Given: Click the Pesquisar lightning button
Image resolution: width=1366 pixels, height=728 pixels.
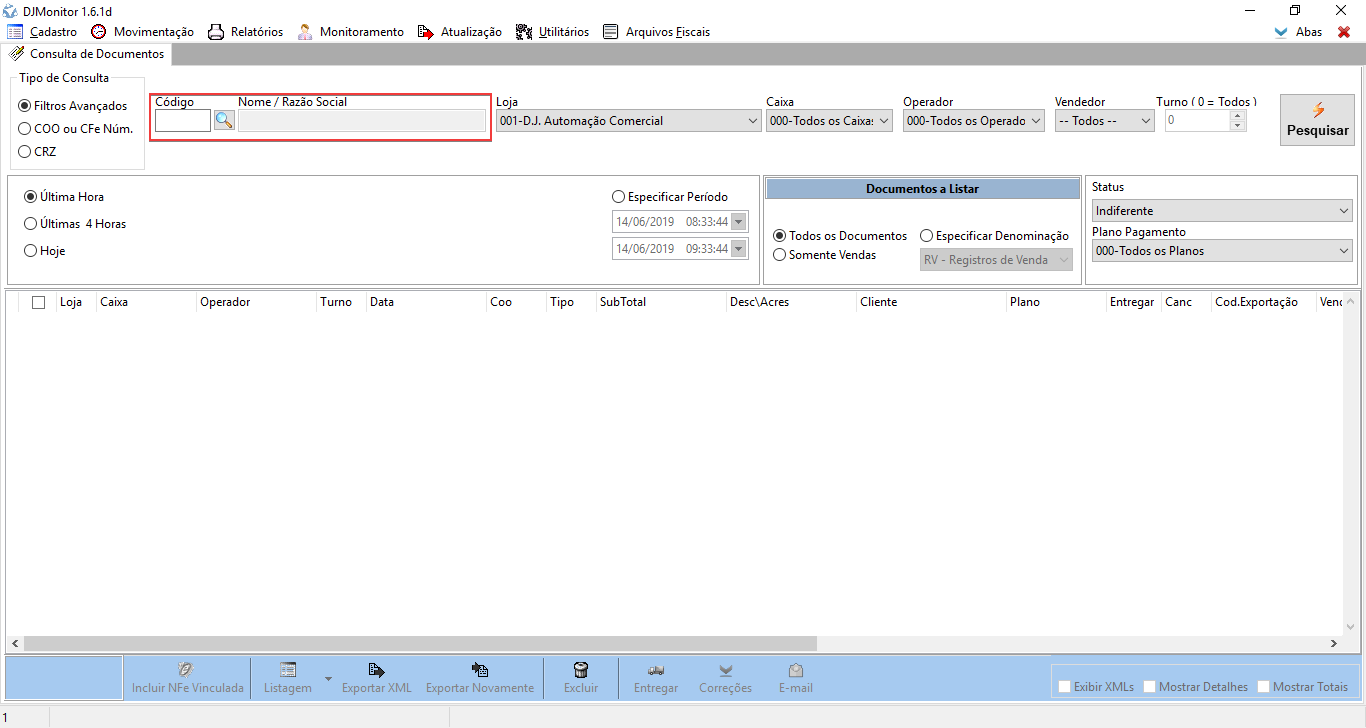Looking at the screenshot, I should pos(1317,120).
